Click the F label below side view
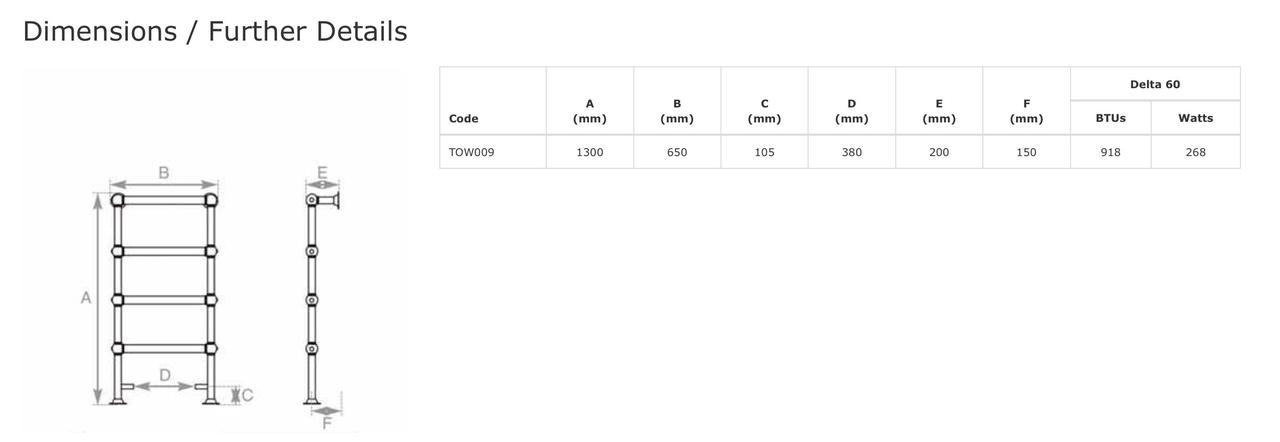The image size is (1280, 442). (326, 423)
